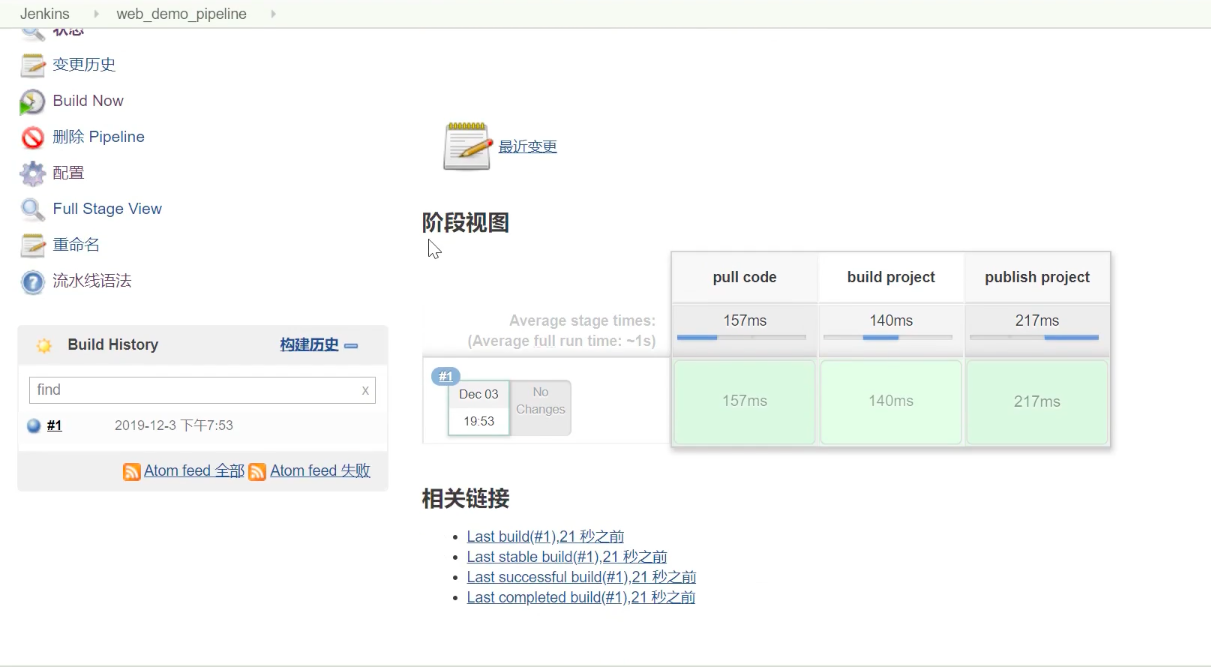The height and width of the screenshot is (667, 1211).
Task: Open 变更历史 in sidebar
Action: (84, 65)
